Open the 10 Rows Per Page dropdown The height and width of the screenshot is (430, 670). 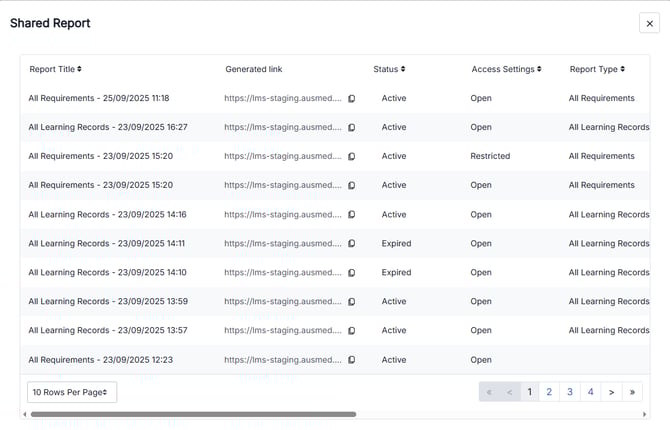tap(71, 392)
